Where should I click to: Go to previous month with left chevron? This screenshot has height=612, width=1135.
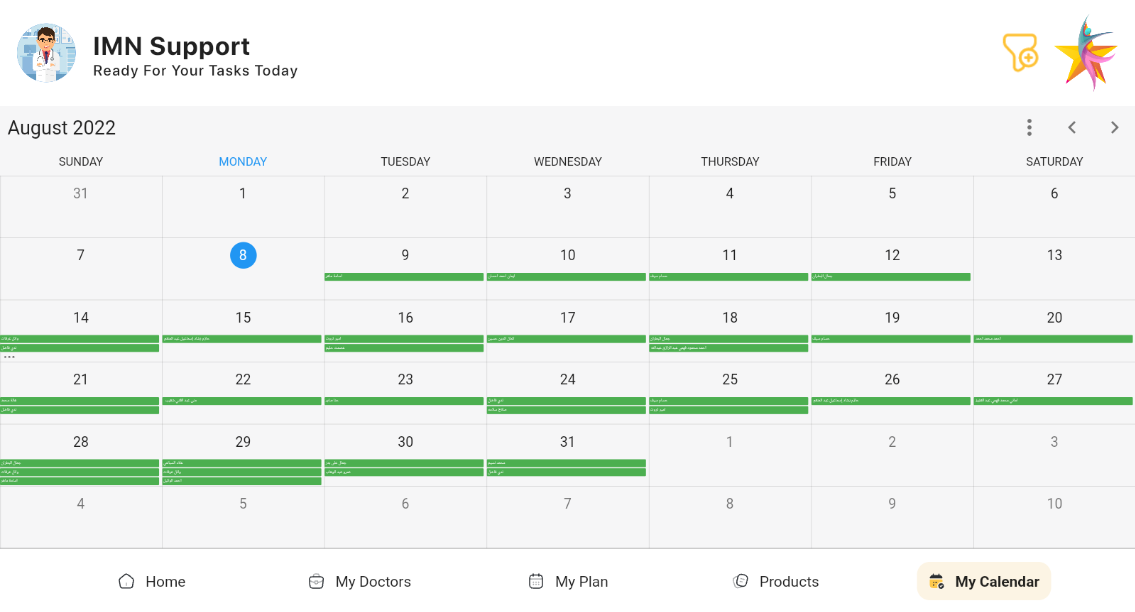[1072, 127]
